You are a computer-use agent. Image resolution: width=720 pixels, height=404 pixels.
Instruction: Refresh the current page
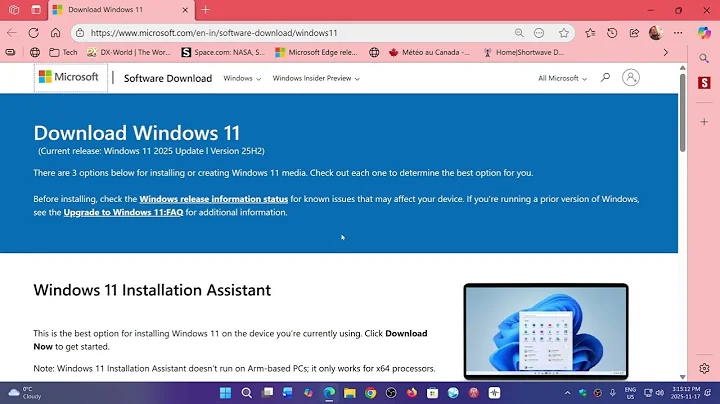tap(34, 33)
